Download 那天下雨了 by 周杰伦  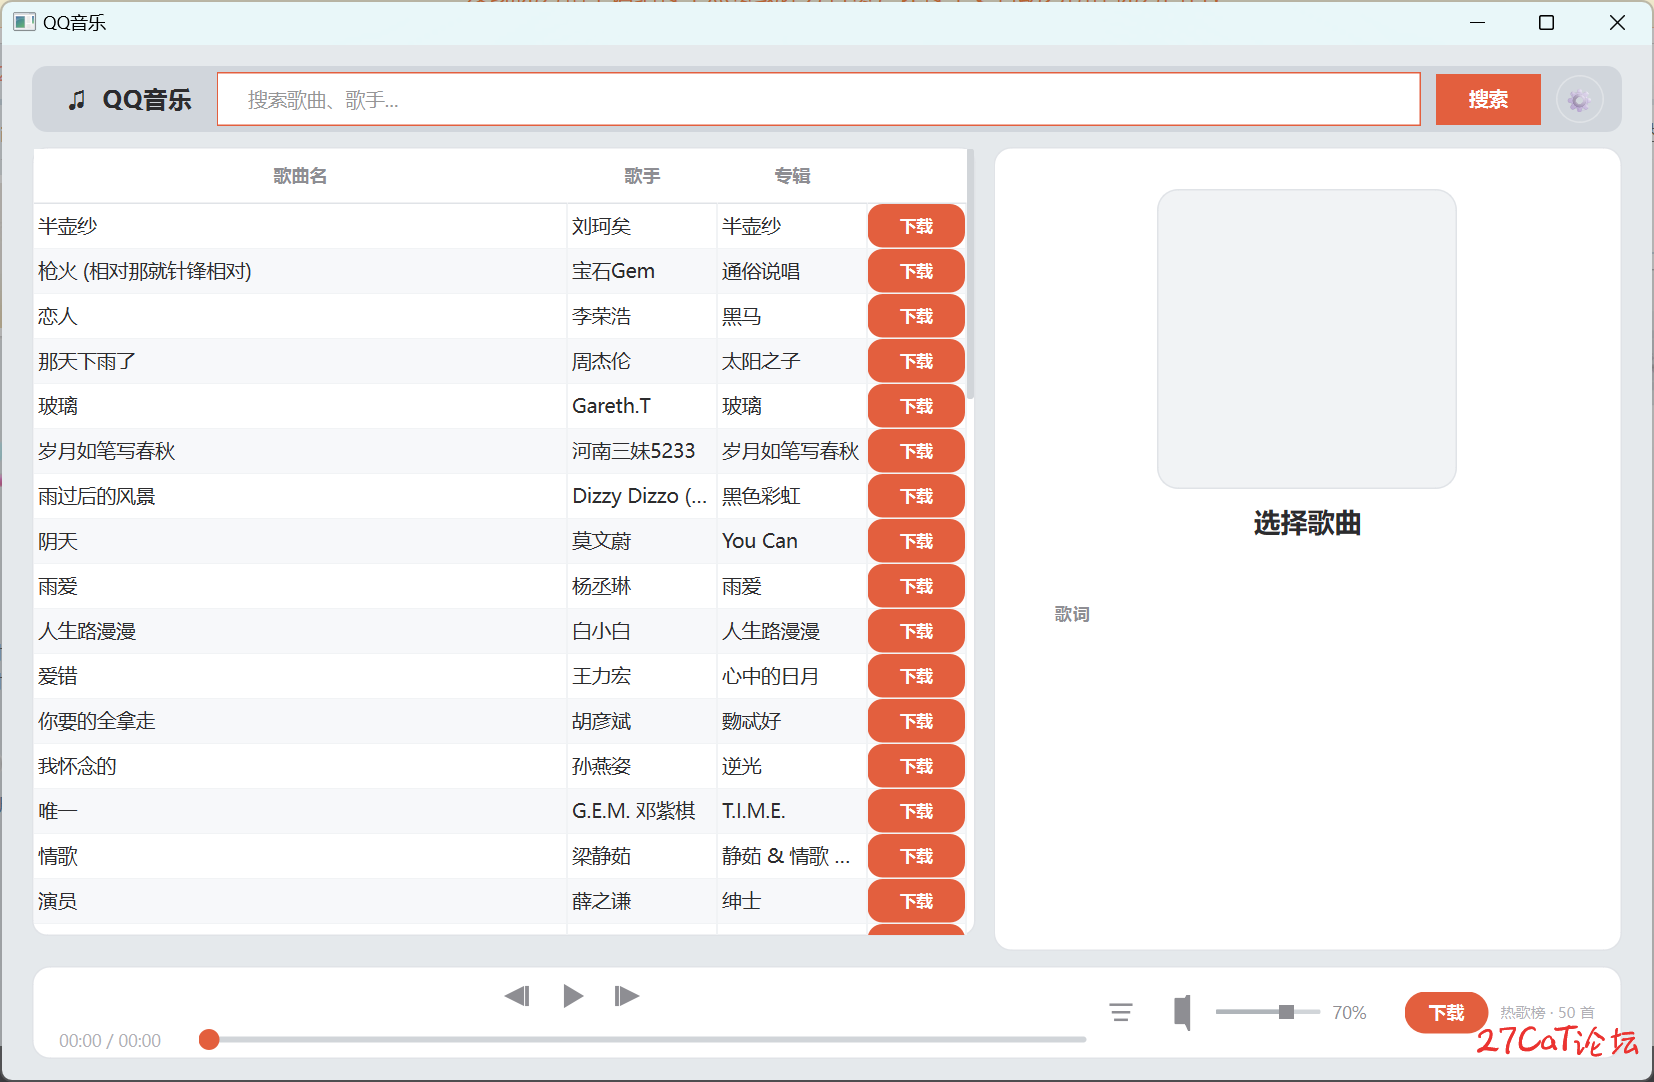click(916, 361)
